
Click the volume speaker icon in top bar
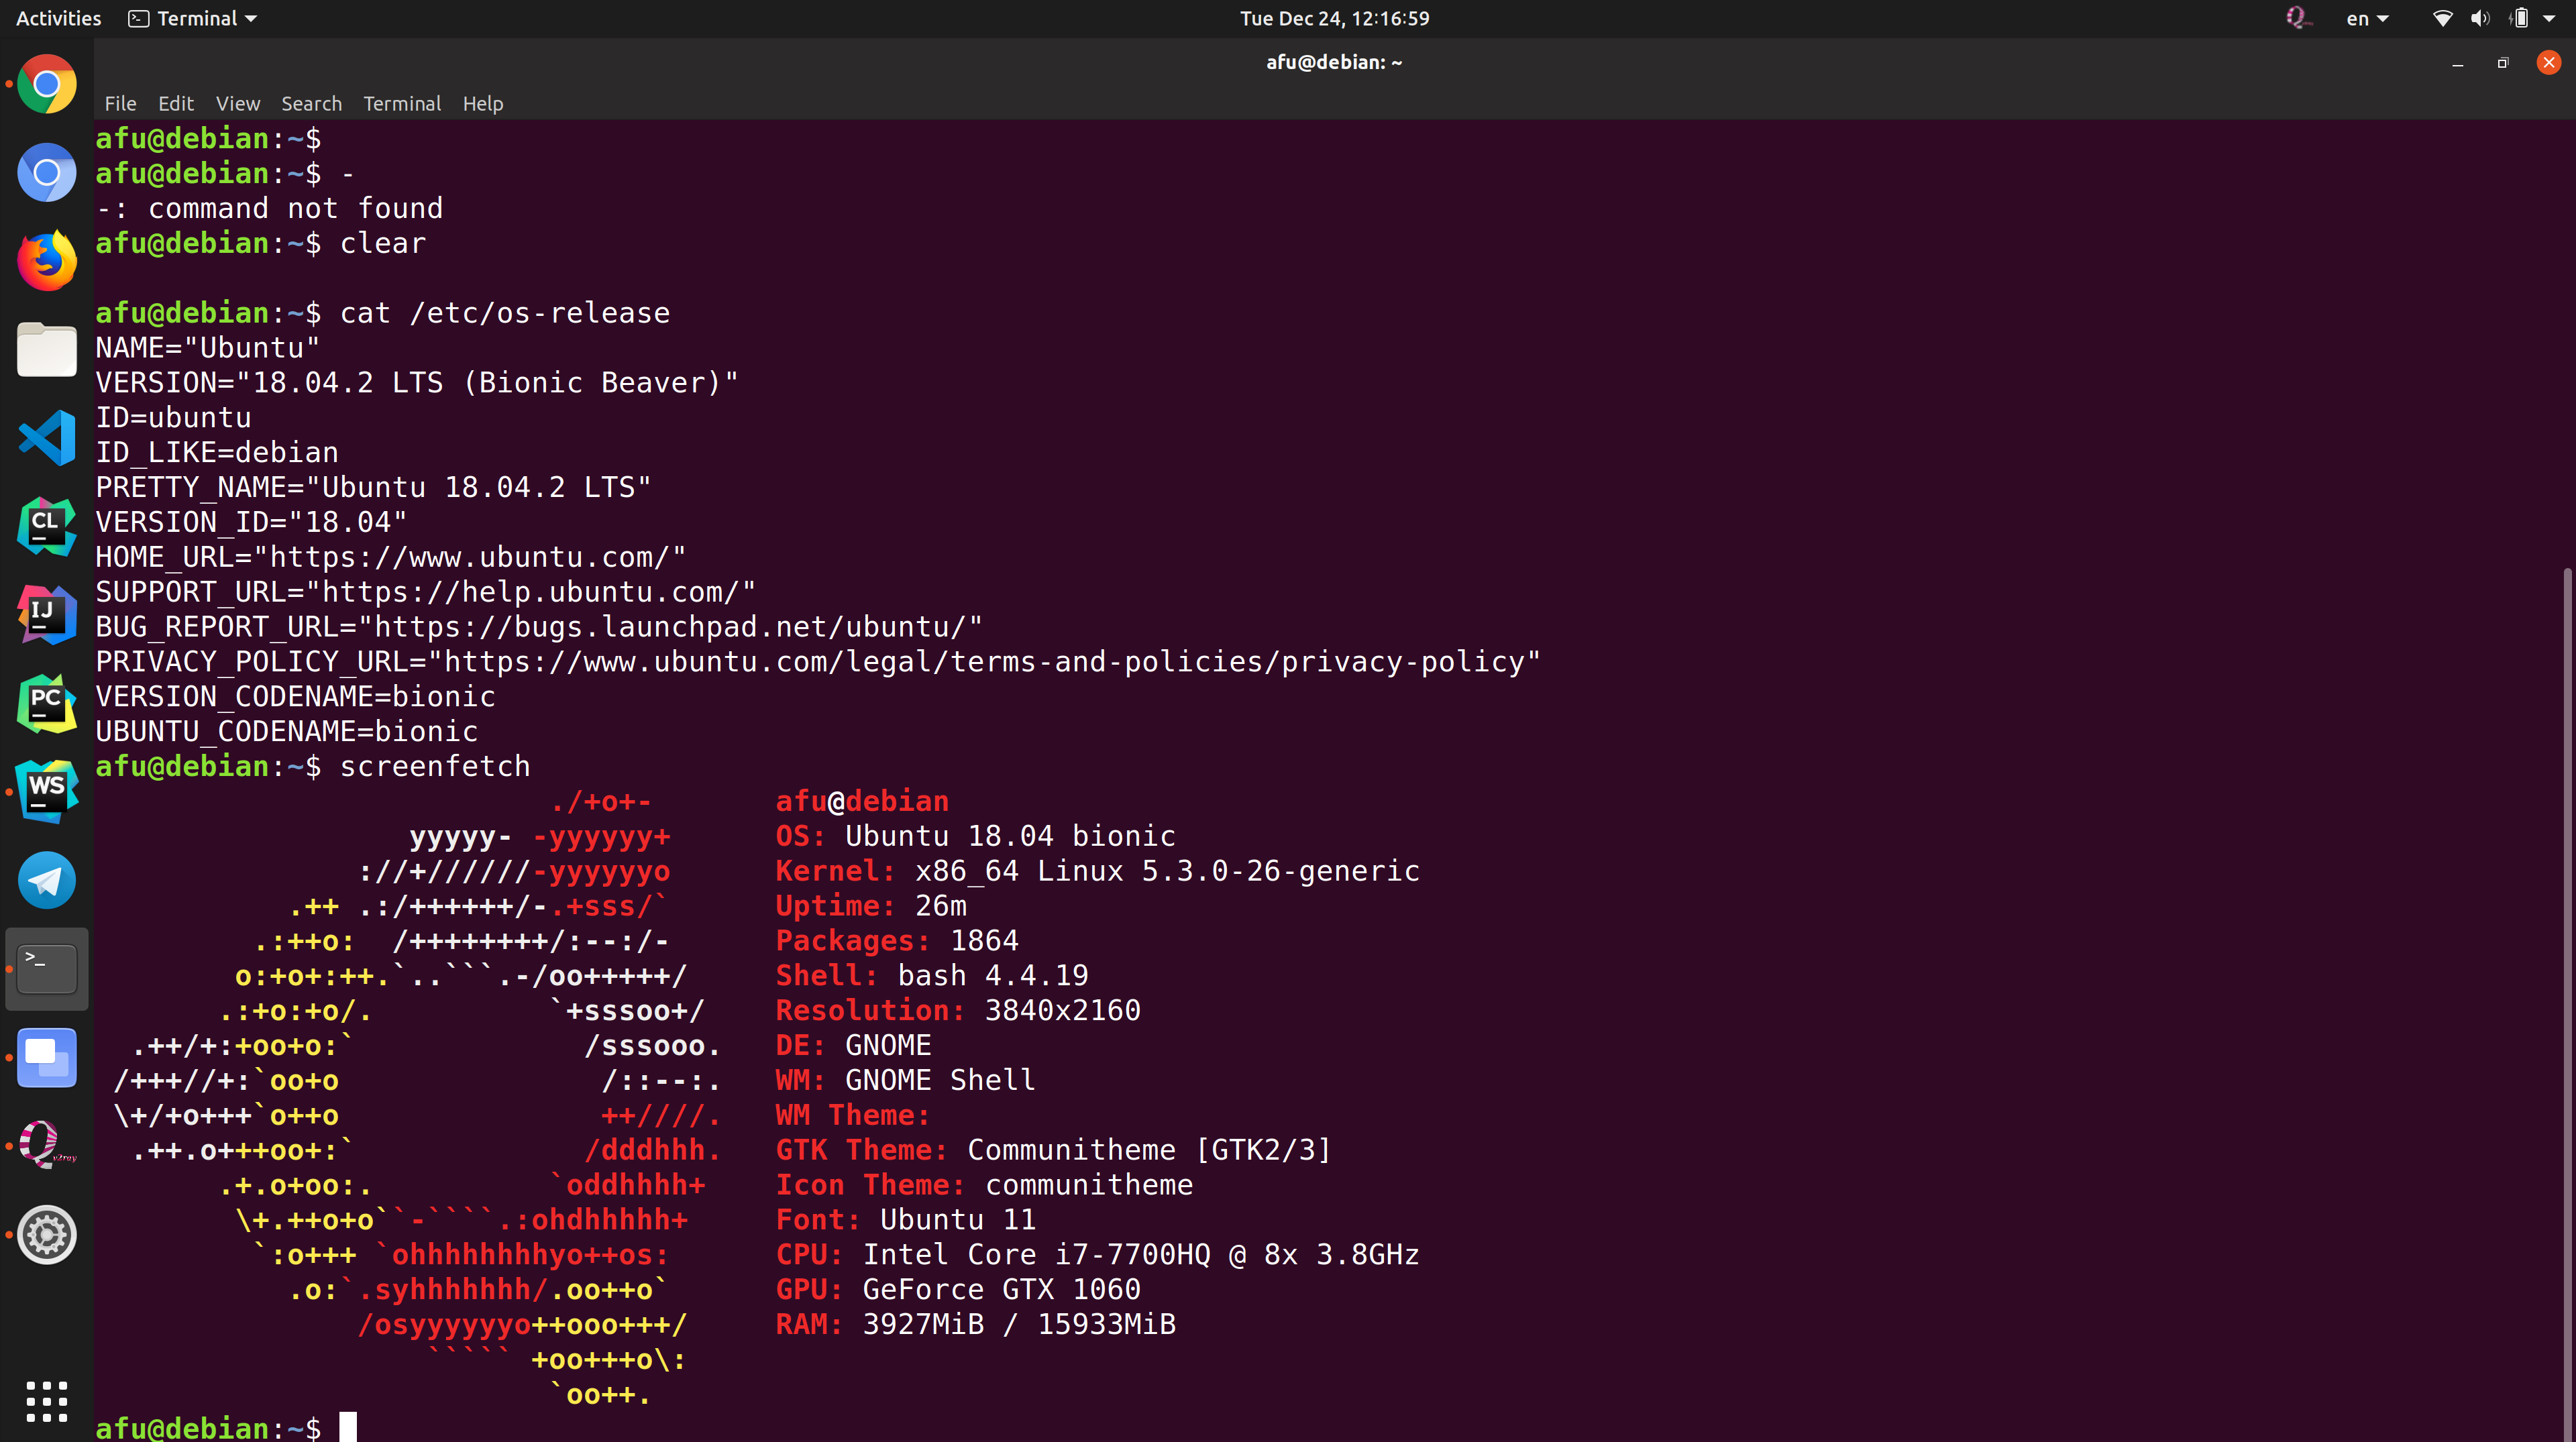coord(2480,18)
